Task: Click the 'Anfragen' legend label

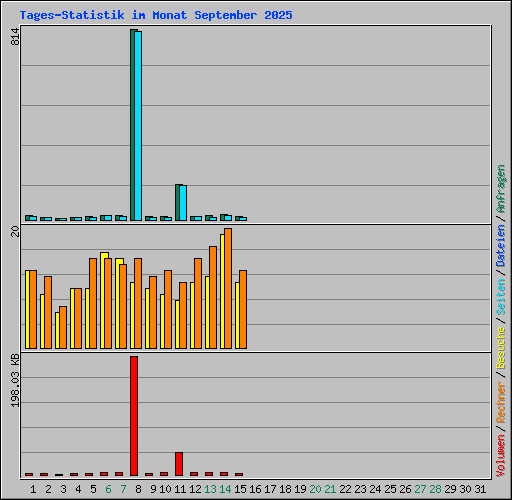Action: pos(501,189)
